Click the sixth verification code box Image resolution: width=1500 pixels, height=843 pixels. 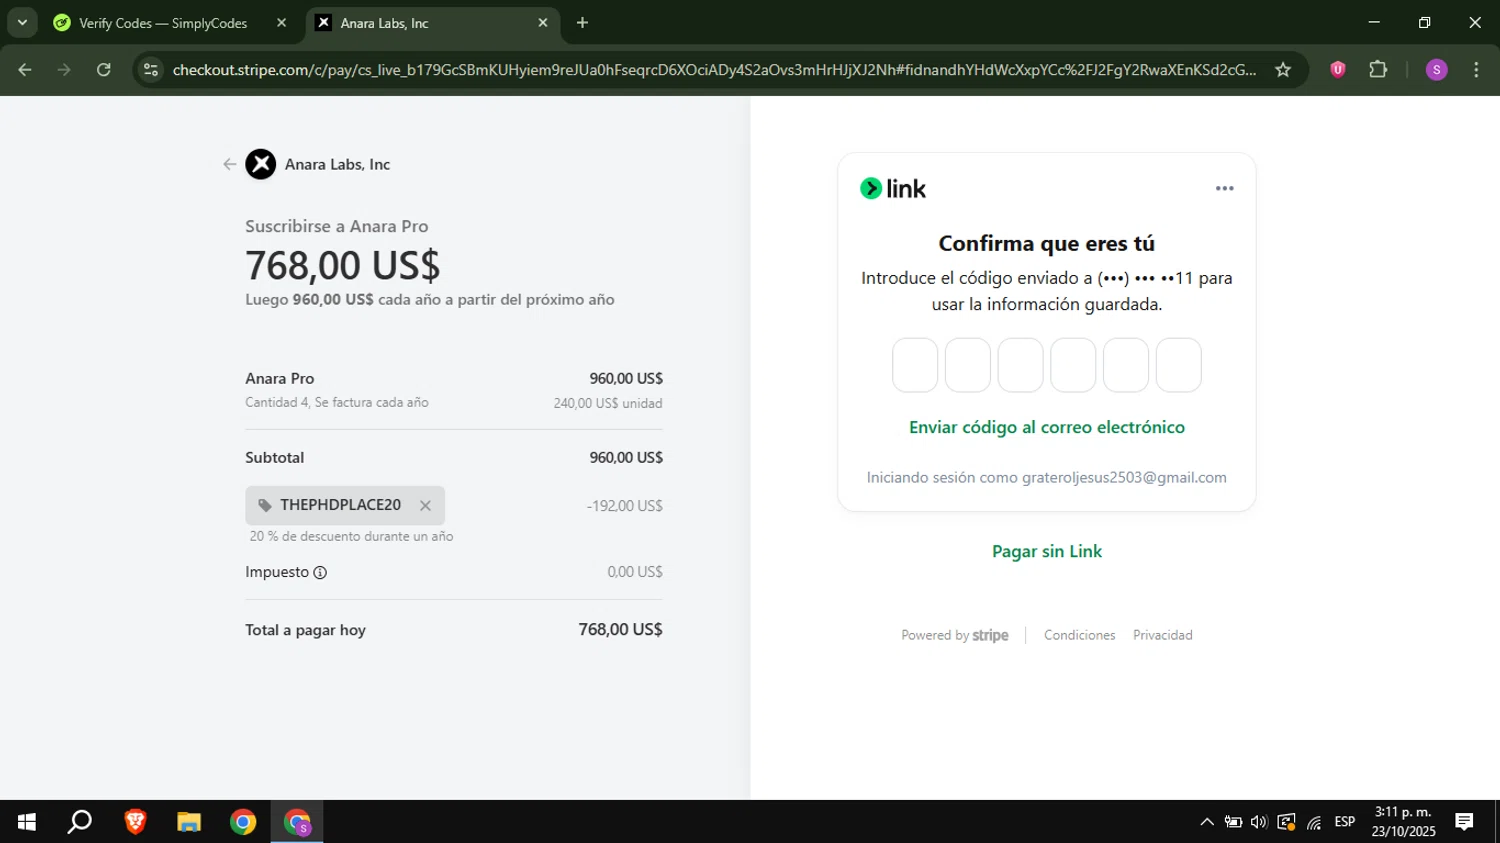1179,365
